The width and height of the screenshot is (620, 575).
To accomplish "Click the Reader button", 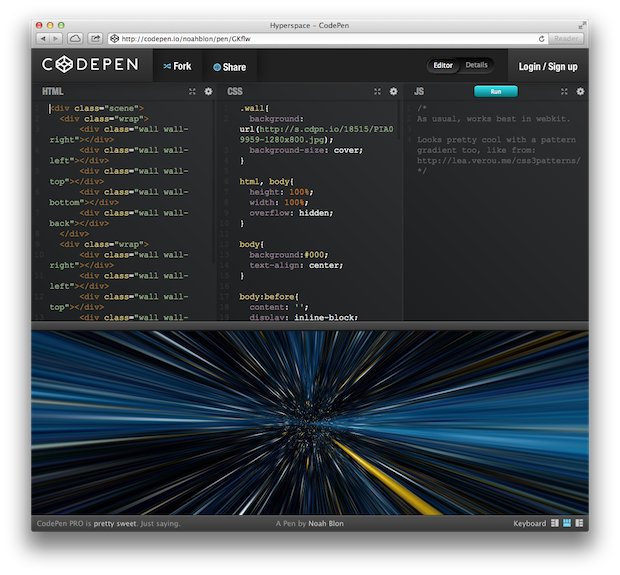I will (566, 38).
